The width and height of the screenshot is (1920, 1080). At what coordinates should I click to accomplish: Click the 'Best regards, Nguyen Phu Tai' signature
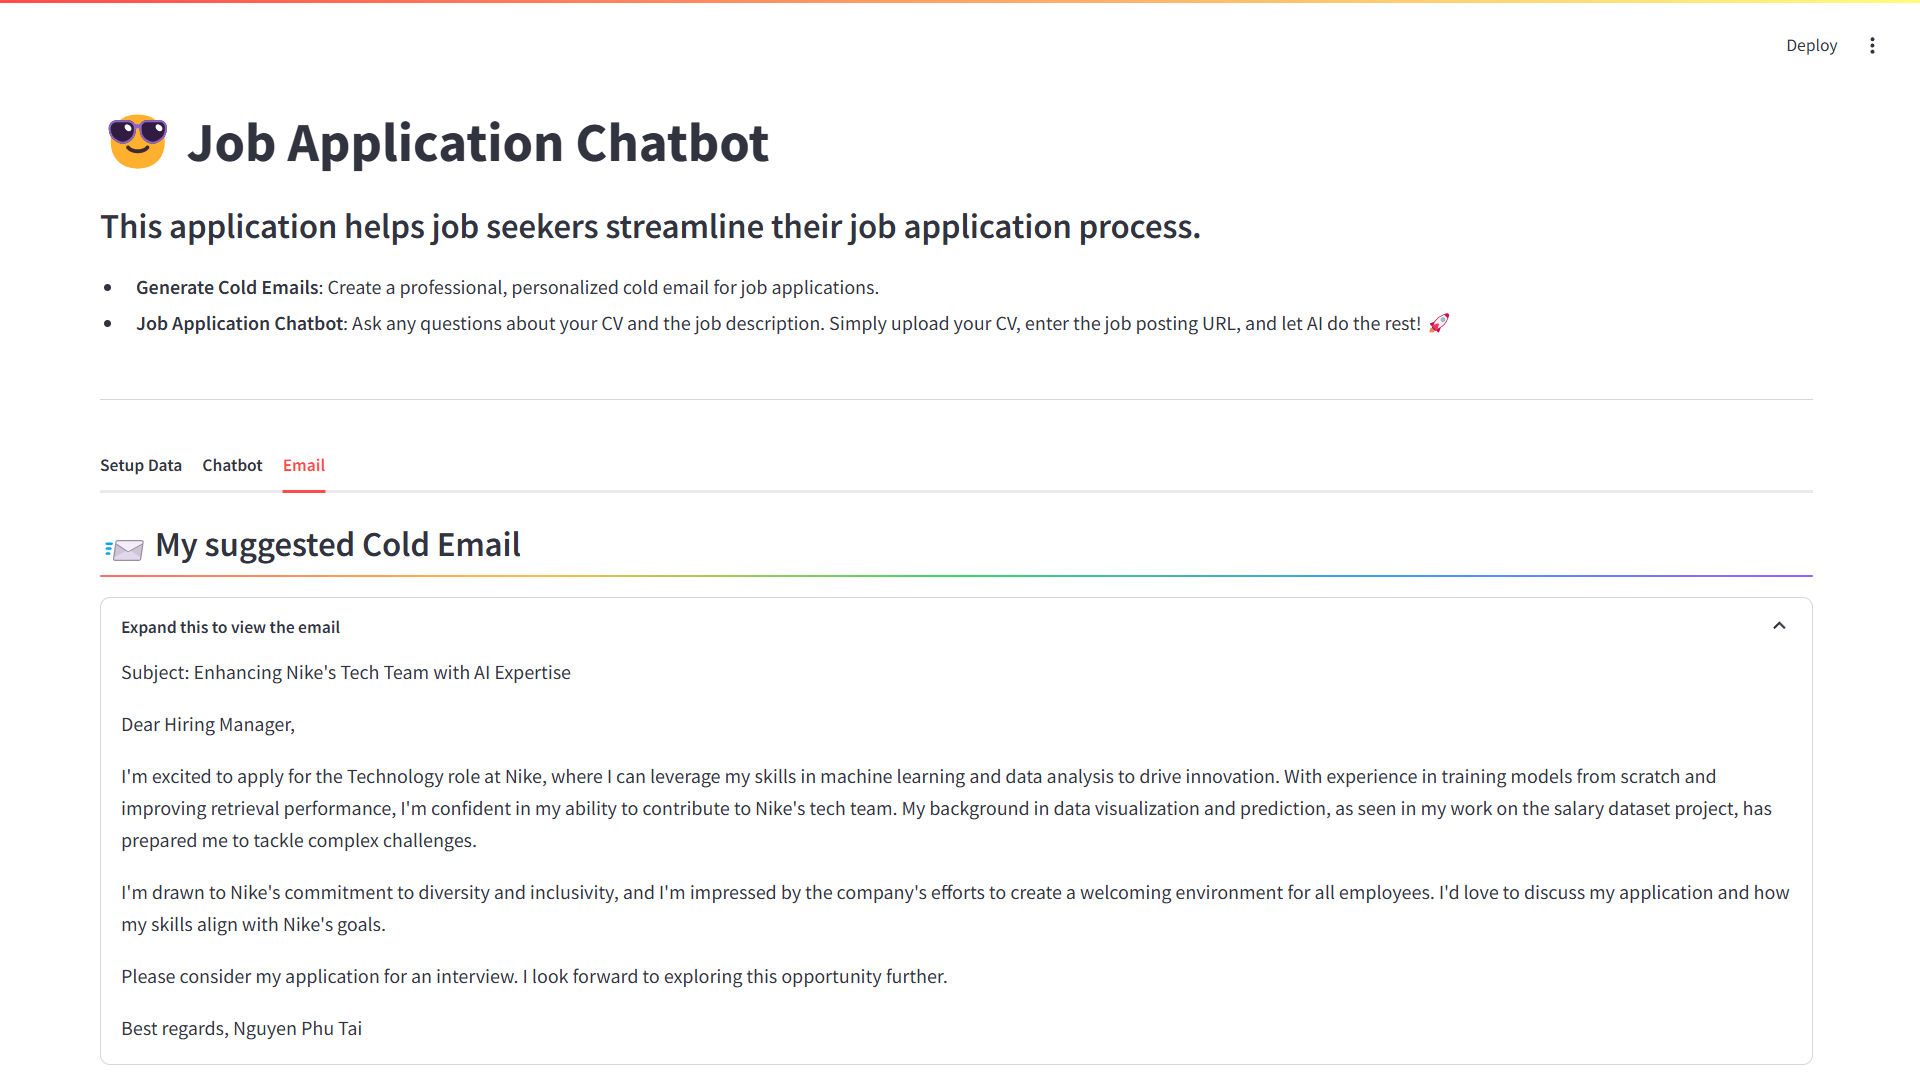coord(241,1029)
